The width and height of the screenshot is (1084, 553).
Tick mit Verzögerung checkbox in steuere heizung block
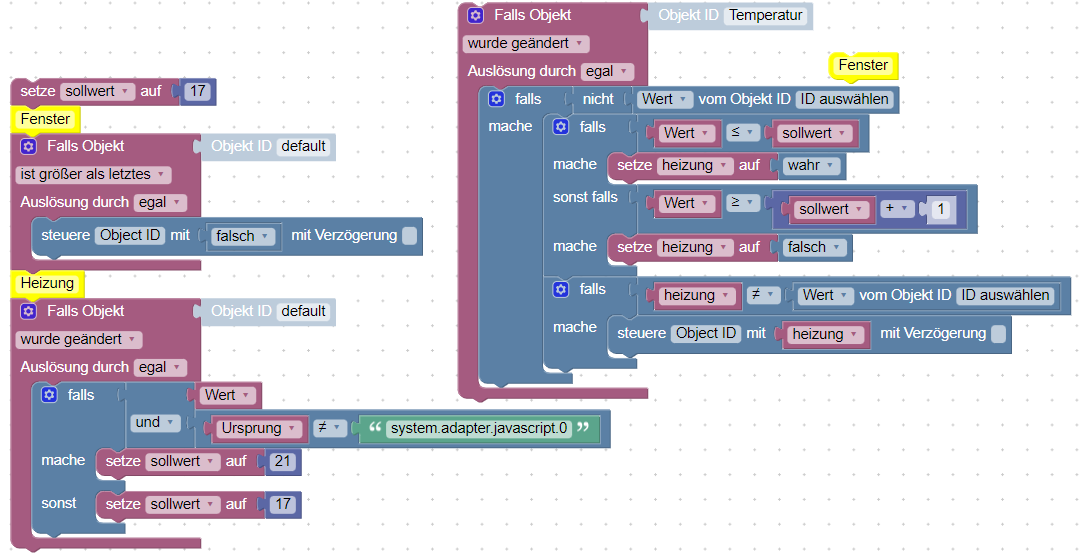tap(998, 334)
